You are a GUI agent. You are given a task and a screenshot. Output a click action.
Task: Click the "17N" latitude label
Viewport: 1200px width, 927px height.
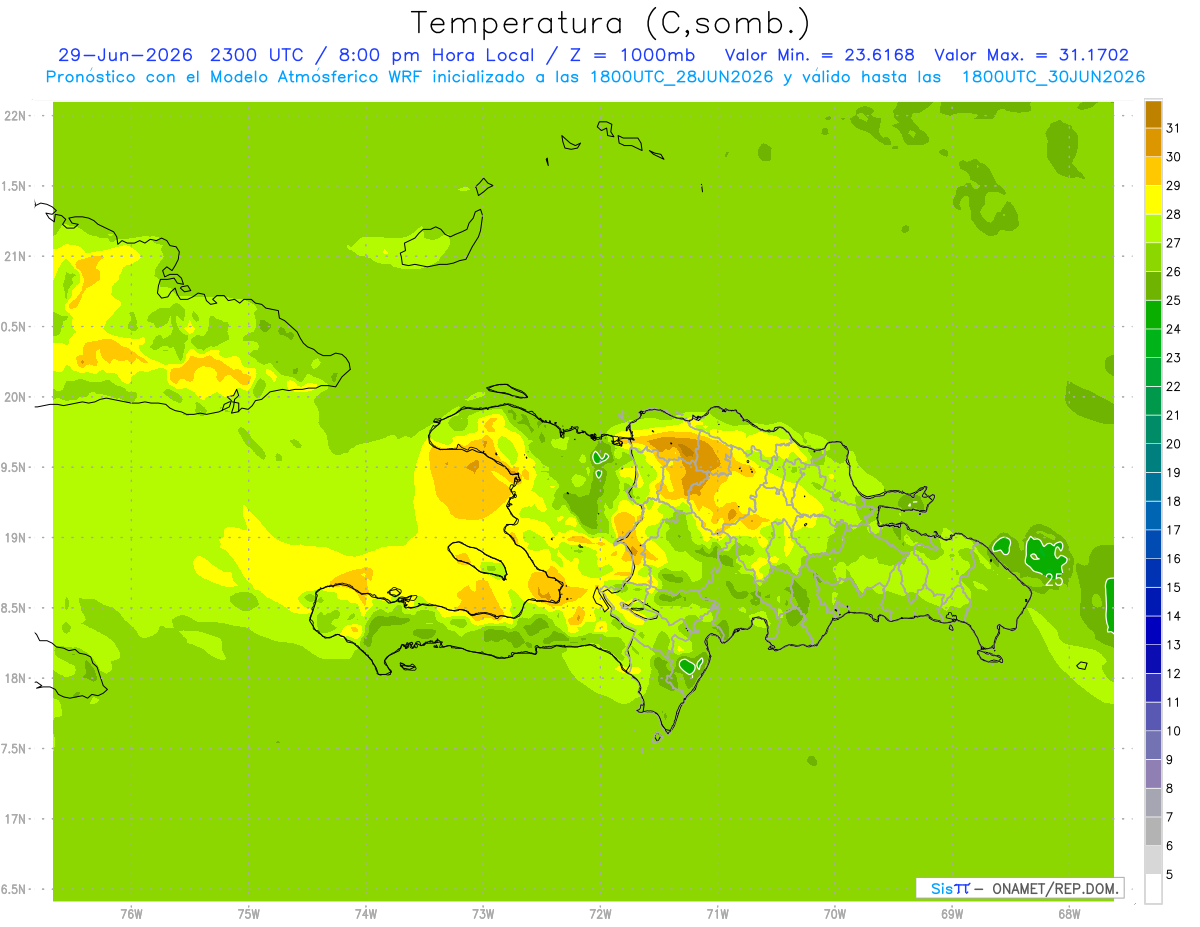point(16,819)
